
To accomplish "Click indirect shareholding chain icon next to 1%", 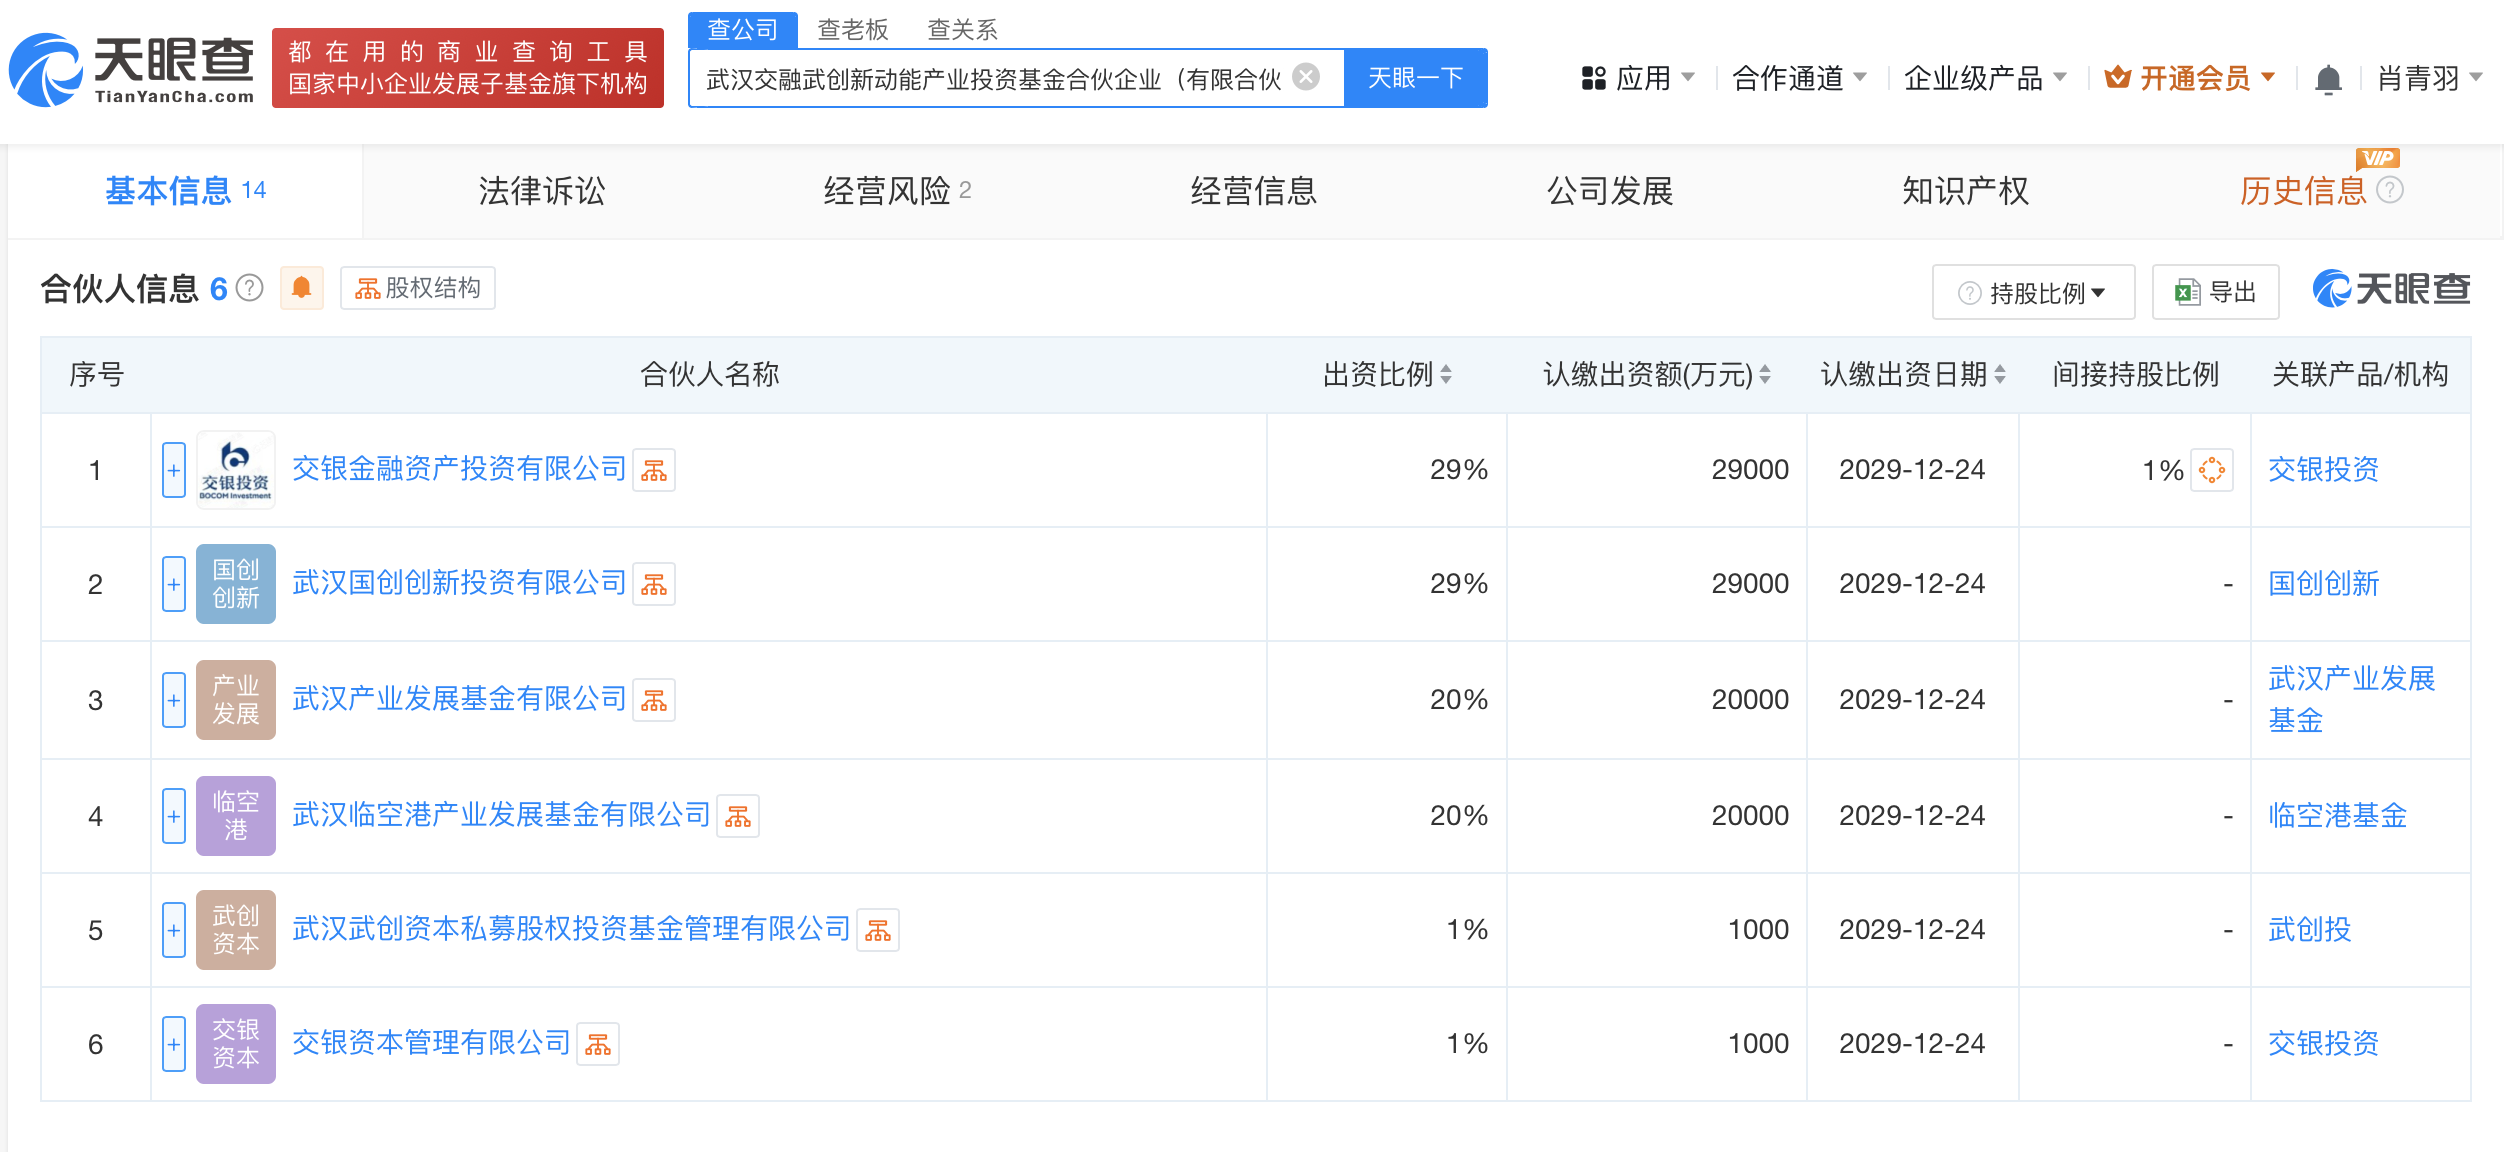I will [2211, 470].
